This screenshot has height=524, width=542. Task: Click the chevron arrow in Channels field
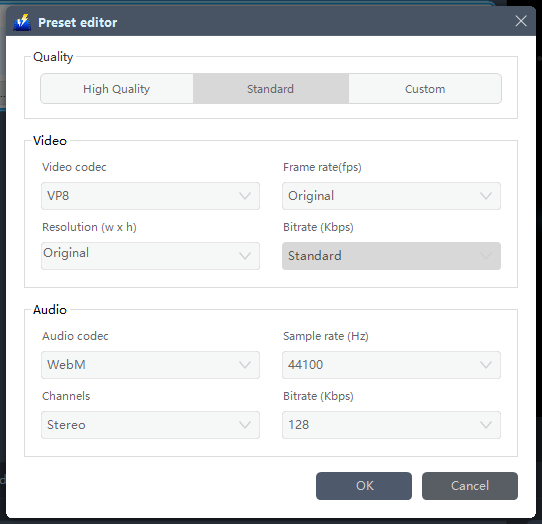point(245,425)
